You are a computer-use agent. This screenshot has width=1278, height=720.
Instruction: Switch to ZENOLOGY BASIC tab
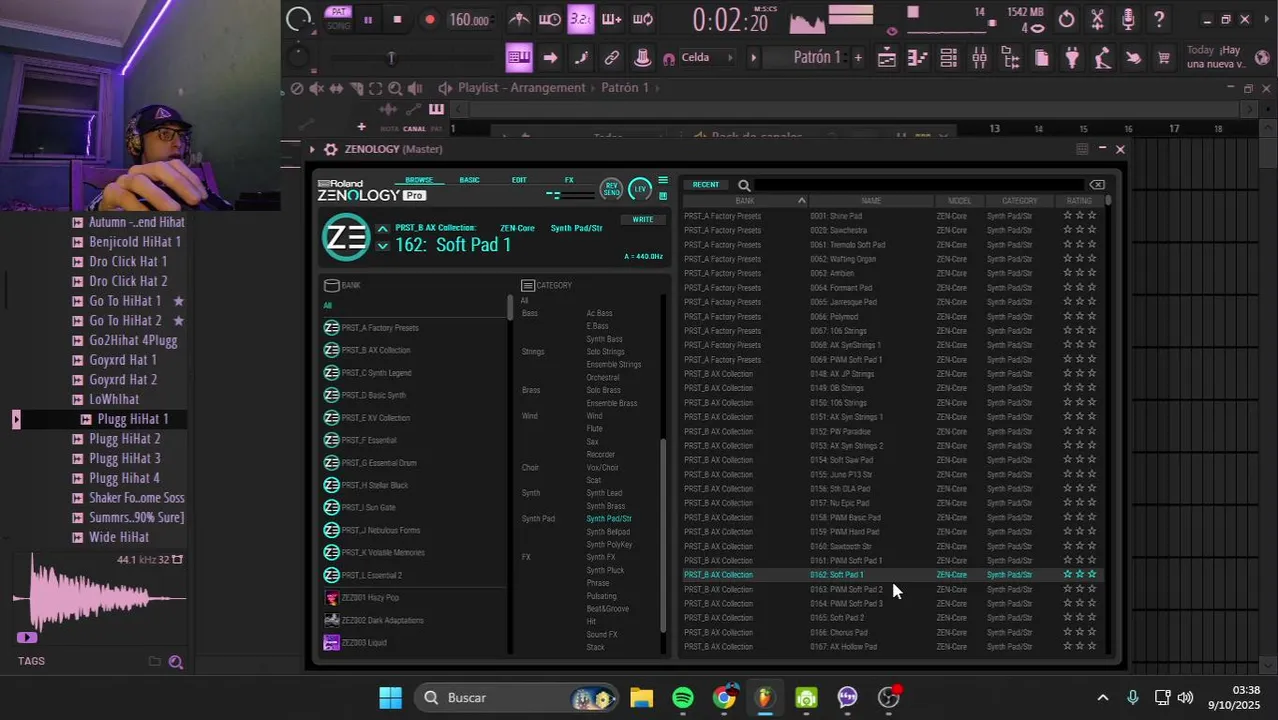point(469,180)
